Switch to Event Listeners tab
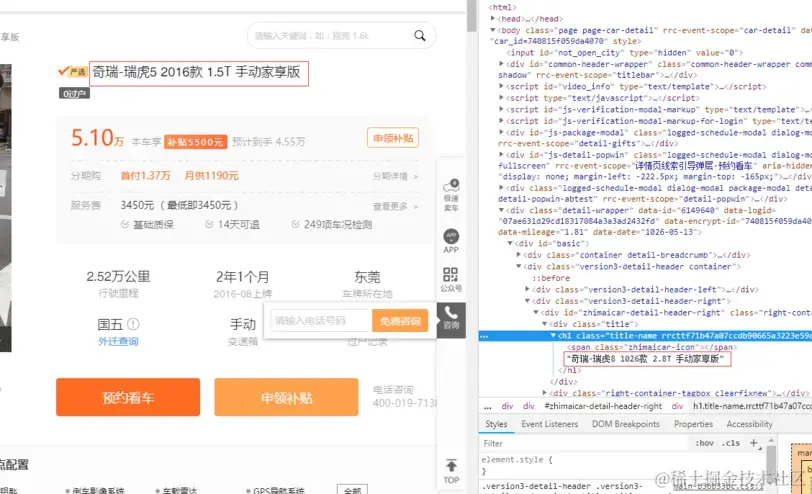The width and height of the screenshot is (812, 494). [x=549, y=424]
